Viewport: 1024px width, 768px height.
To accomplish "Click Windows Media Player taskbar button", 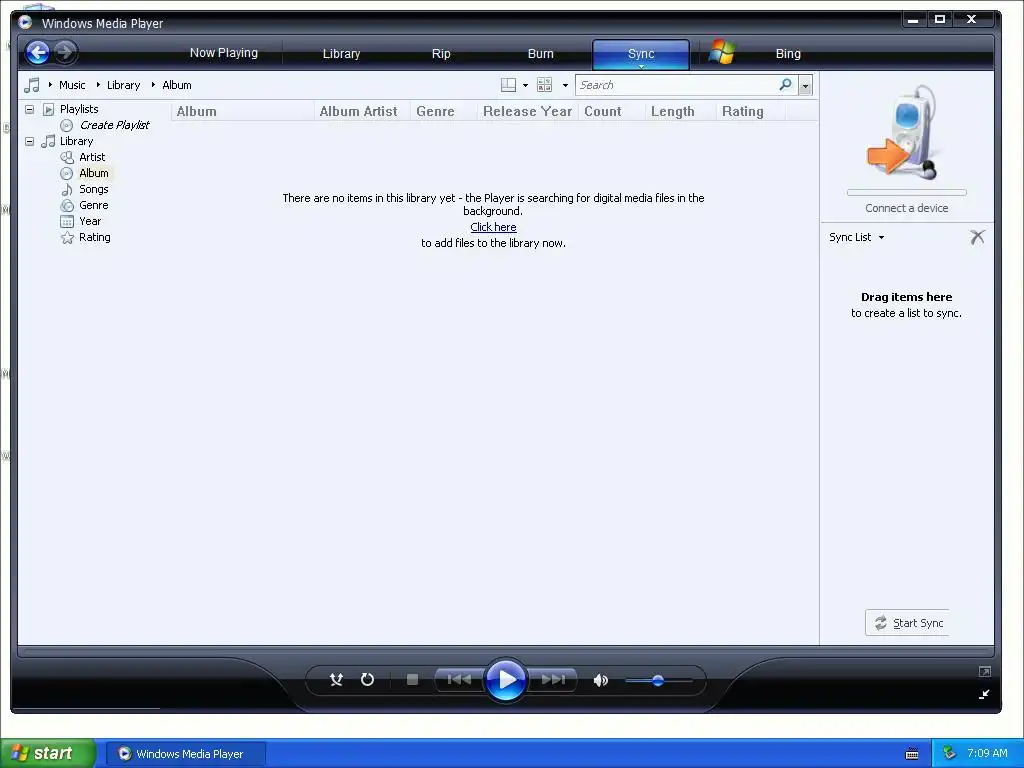I will pyautogui.click(x=185, y=754).
